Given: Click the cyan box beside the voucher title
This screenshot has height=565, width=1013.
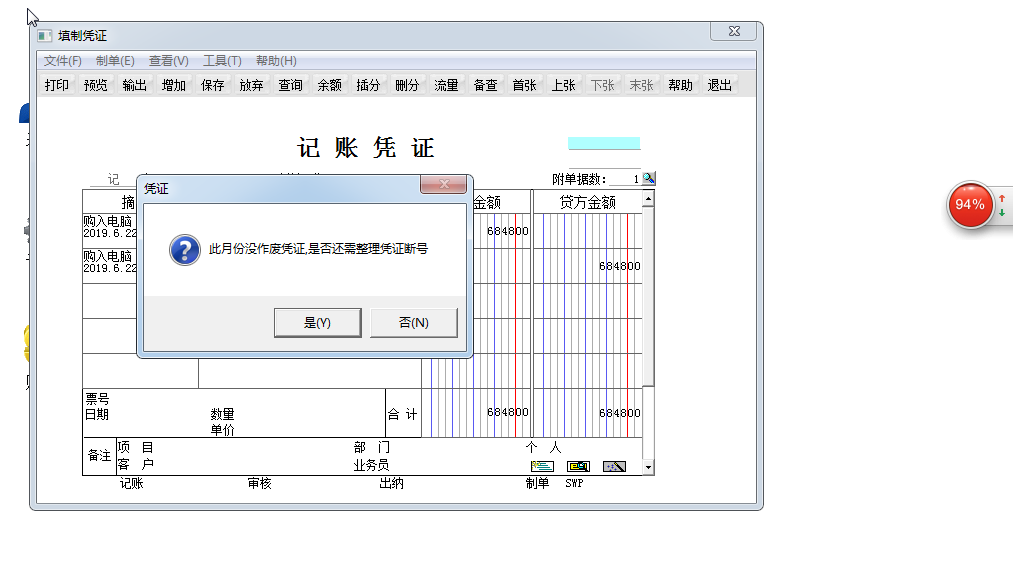Looking at the screenshot, I should point(604,143).
